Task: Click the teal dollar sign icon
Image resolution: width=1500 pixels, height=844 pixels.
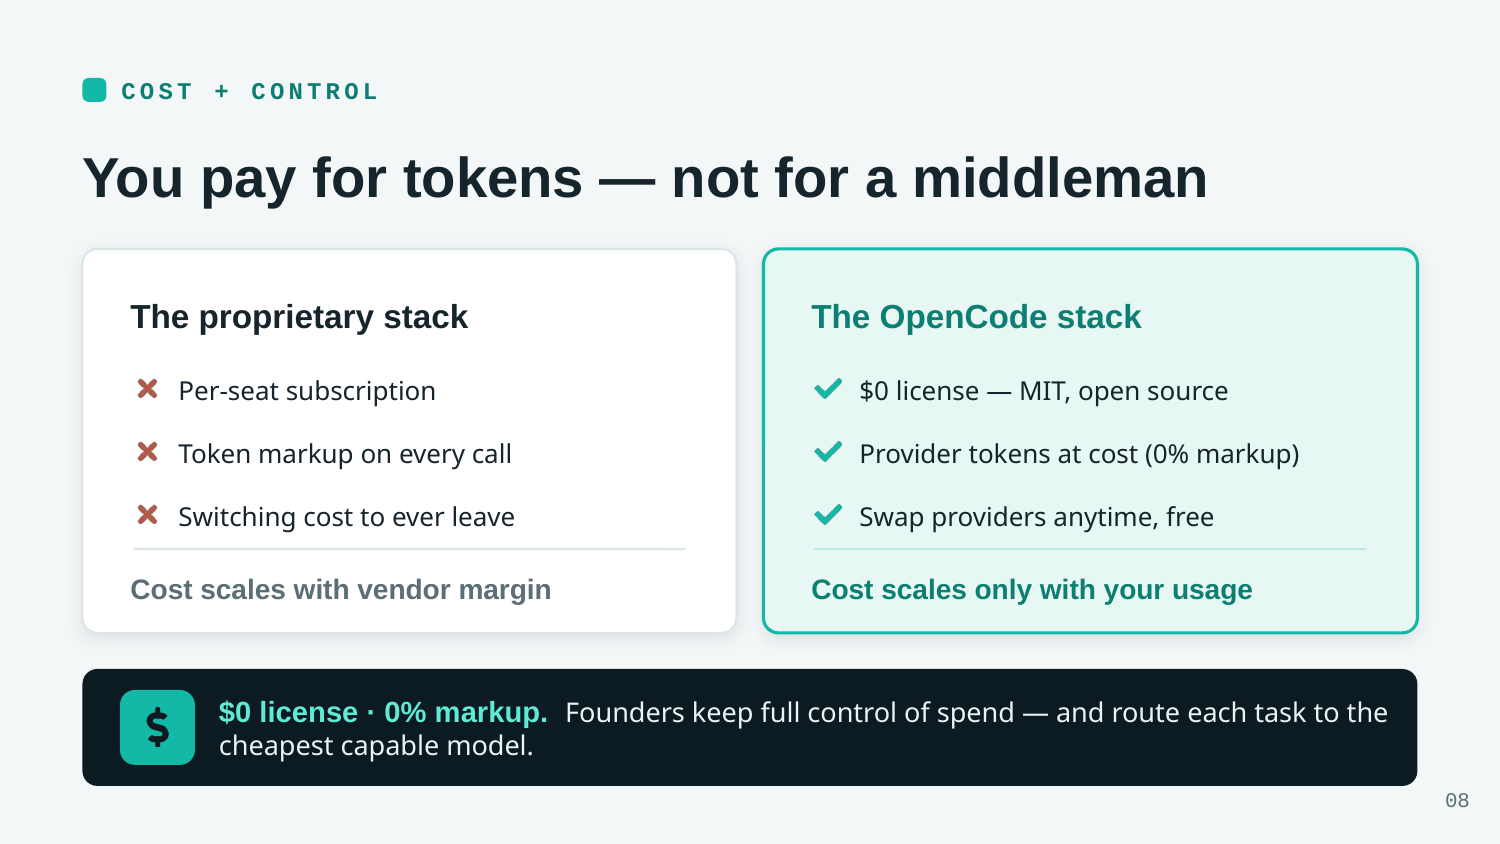Action: (x=157, y=727)
